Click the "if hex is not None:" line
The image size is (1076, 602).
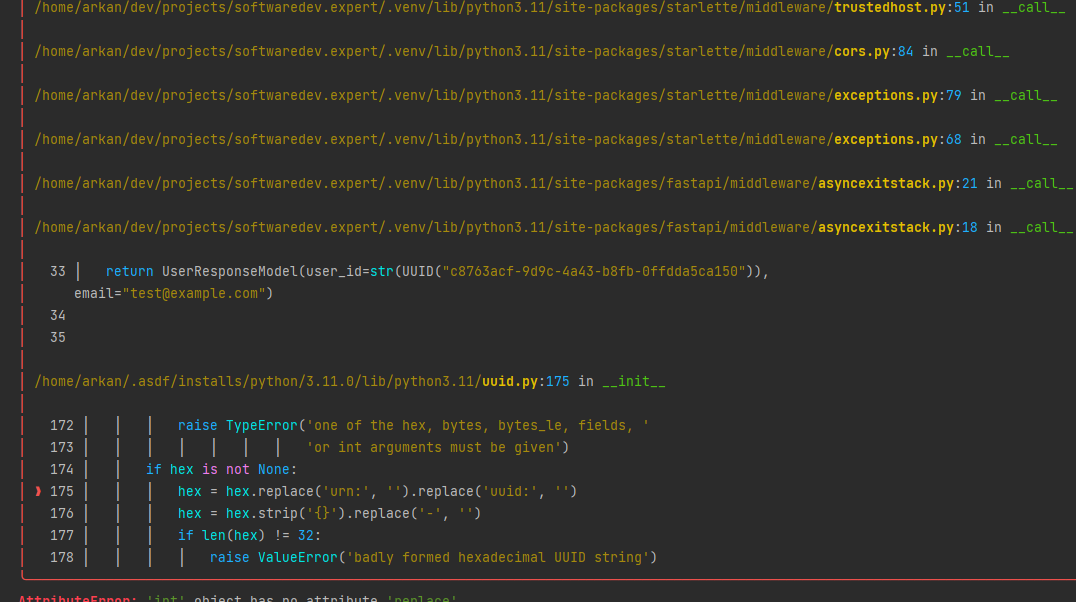221,470
